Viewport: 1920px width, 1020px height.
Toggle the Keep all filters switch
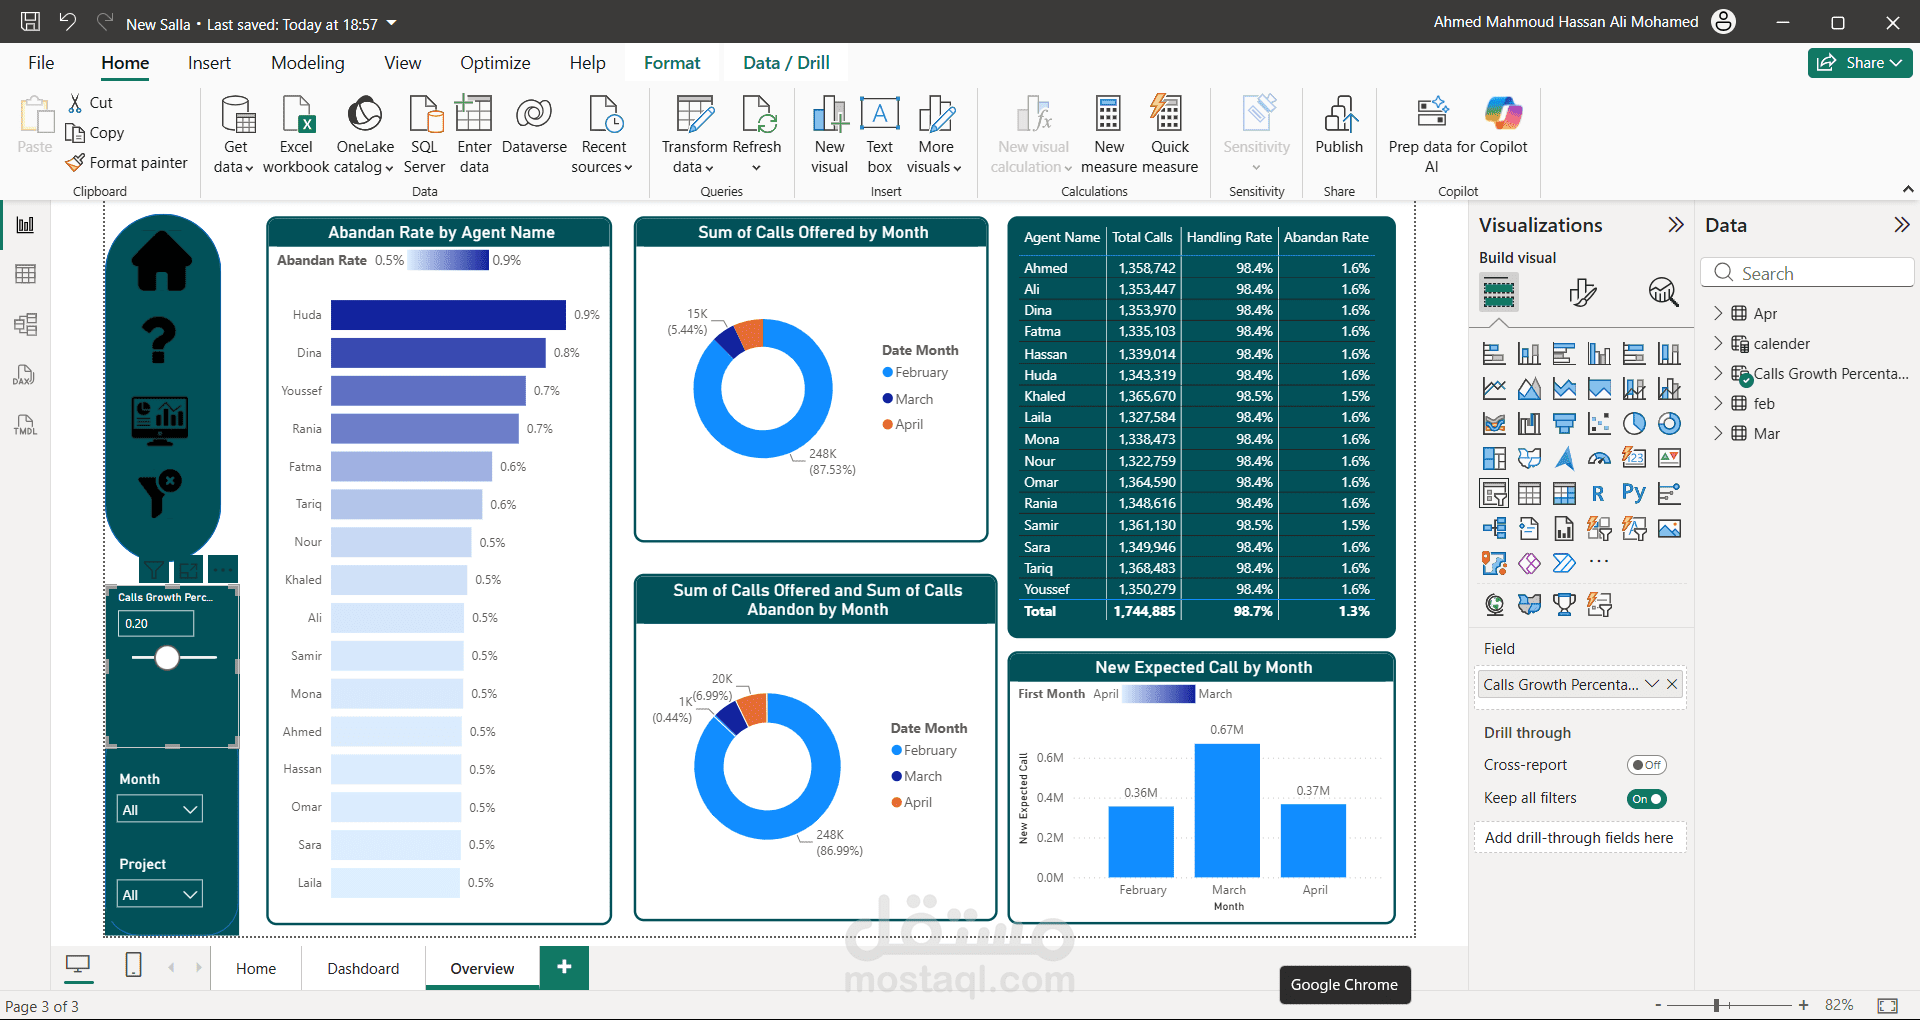tap(1646, 799)
